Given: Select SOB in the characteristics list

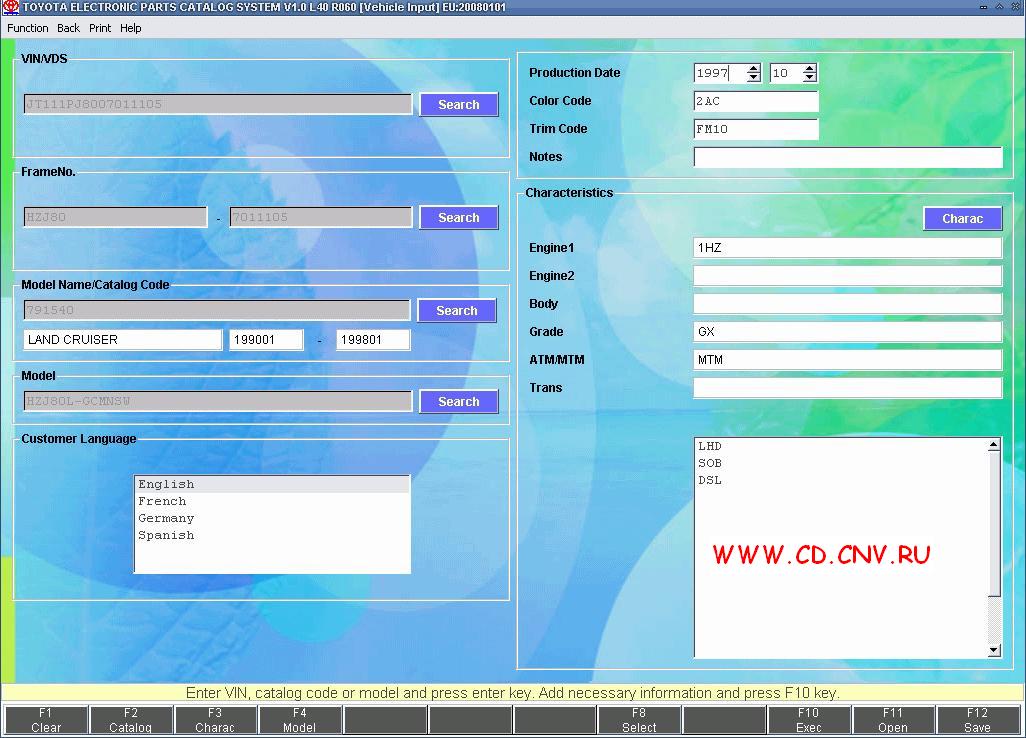Looking at the screenshot, I should 841,463.
